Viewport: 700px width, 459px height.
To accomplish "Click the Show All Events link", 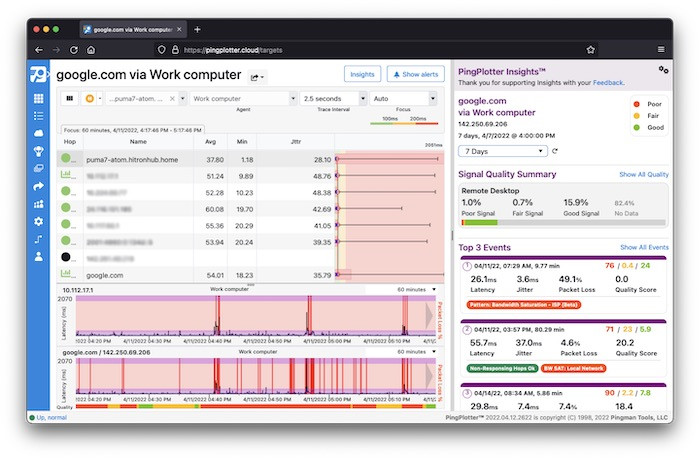I will click(644, 247).
